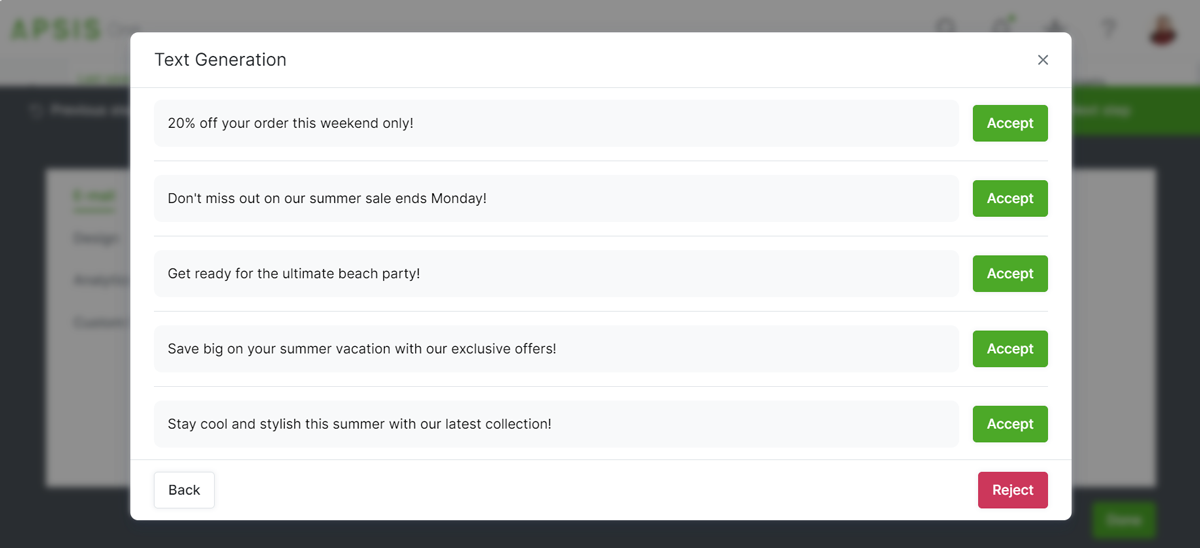Image resolution: width=1200 pixels, height=548 pixels.
Task: Select the '20% off your order' text field
Action: click(x=556, y=123)
